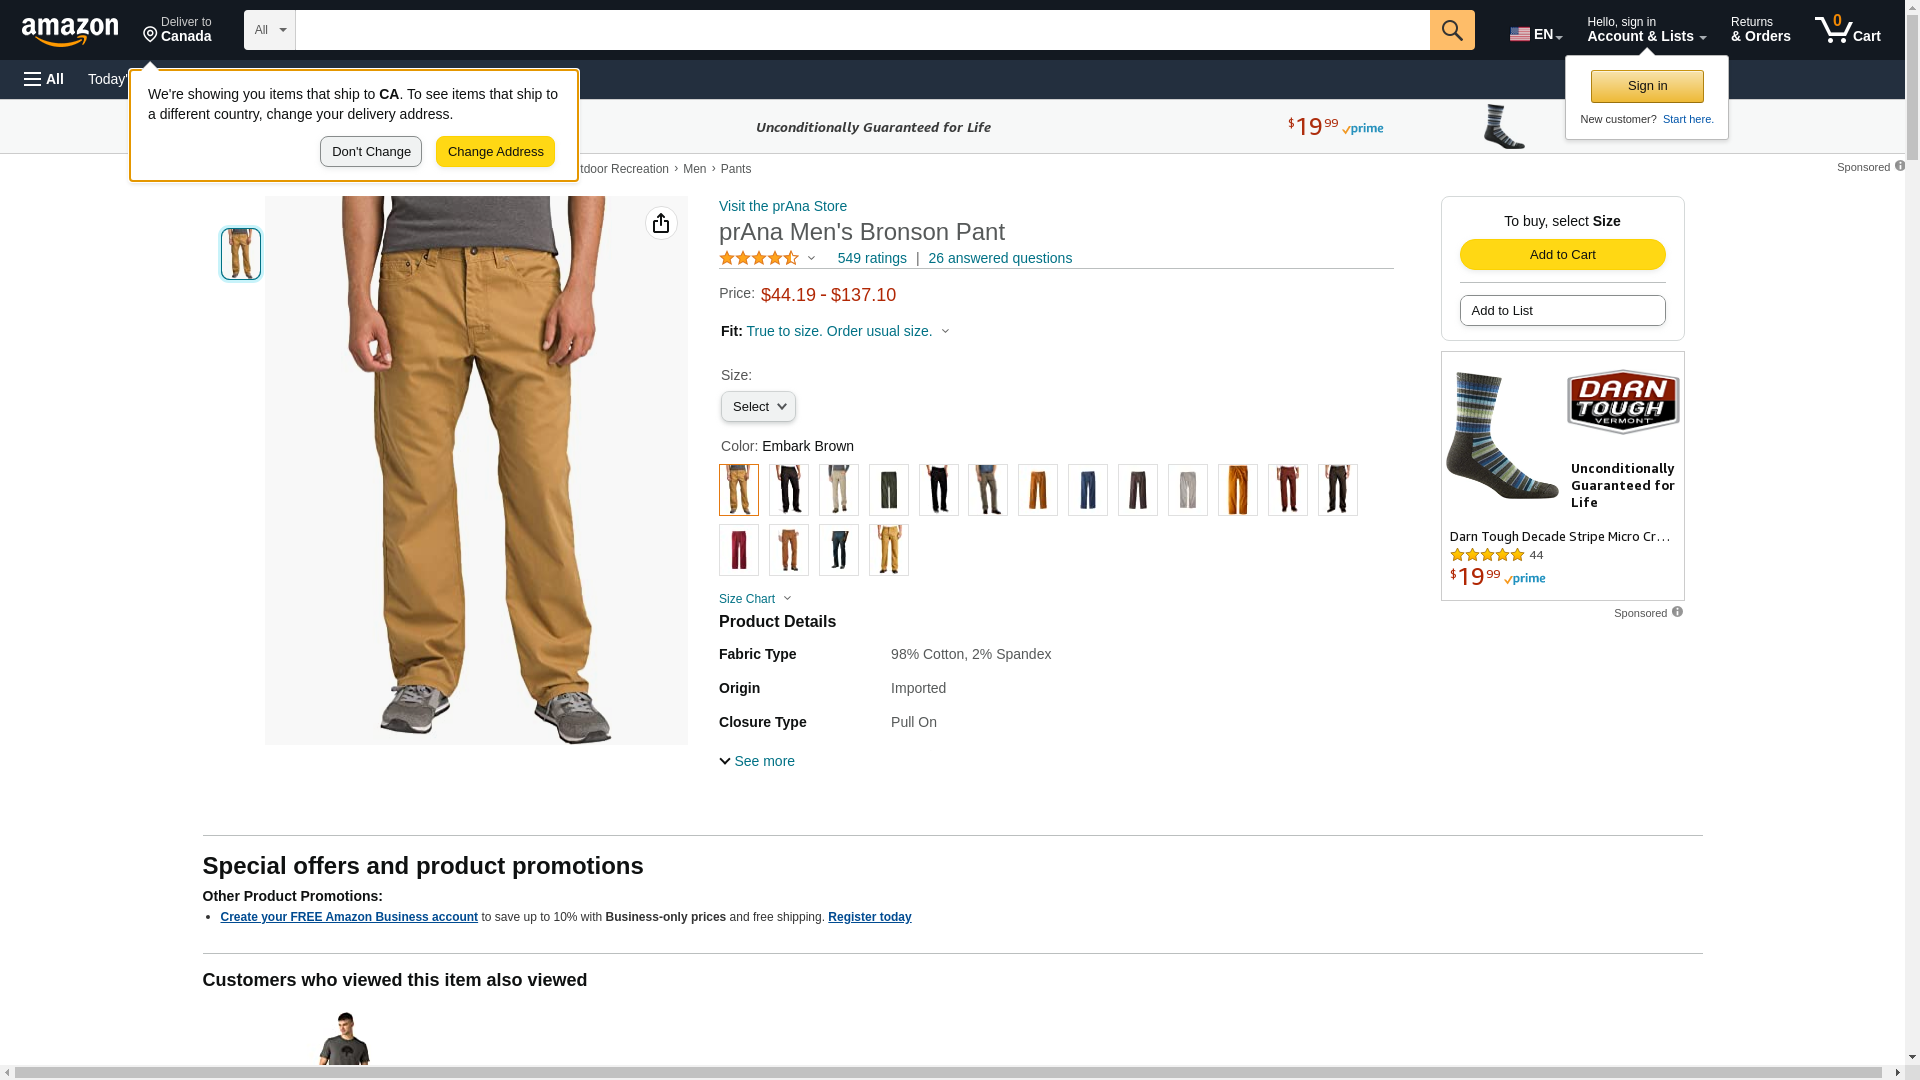
Task: Select the blue pants color swatch
Action: [1088, 490]
